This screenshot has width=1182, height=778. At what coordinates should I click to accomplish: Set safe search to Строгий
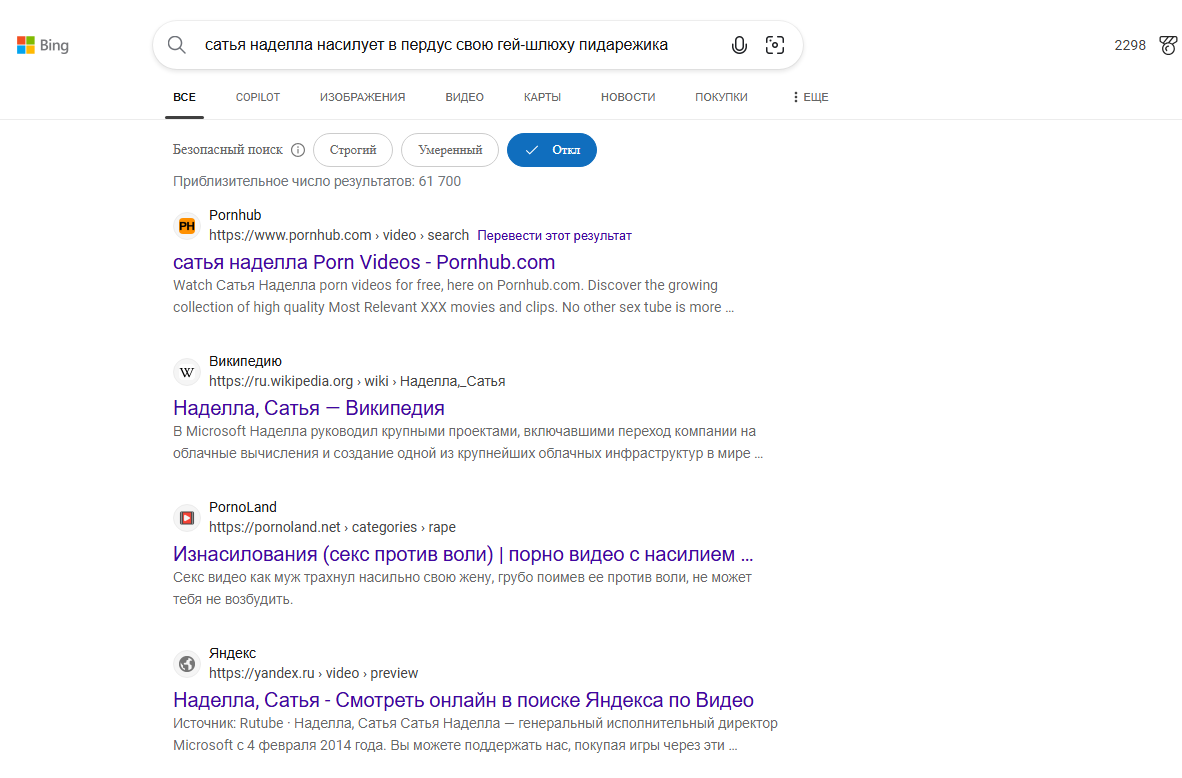point(353,150)
